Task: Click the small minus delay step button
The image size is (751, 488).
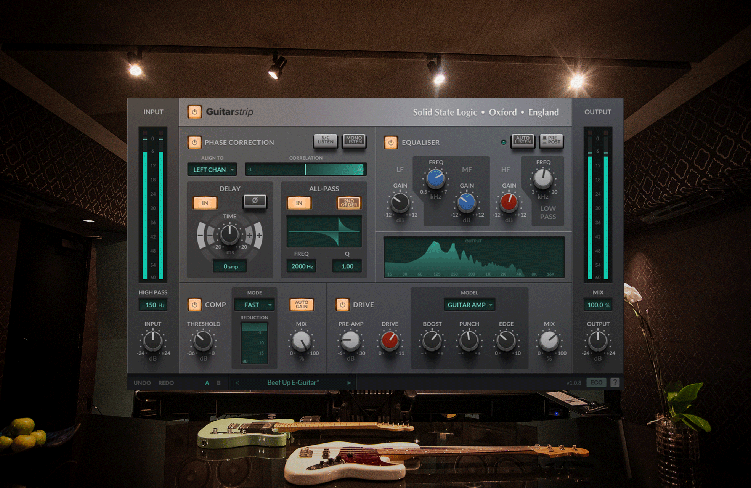Action: 210,235
